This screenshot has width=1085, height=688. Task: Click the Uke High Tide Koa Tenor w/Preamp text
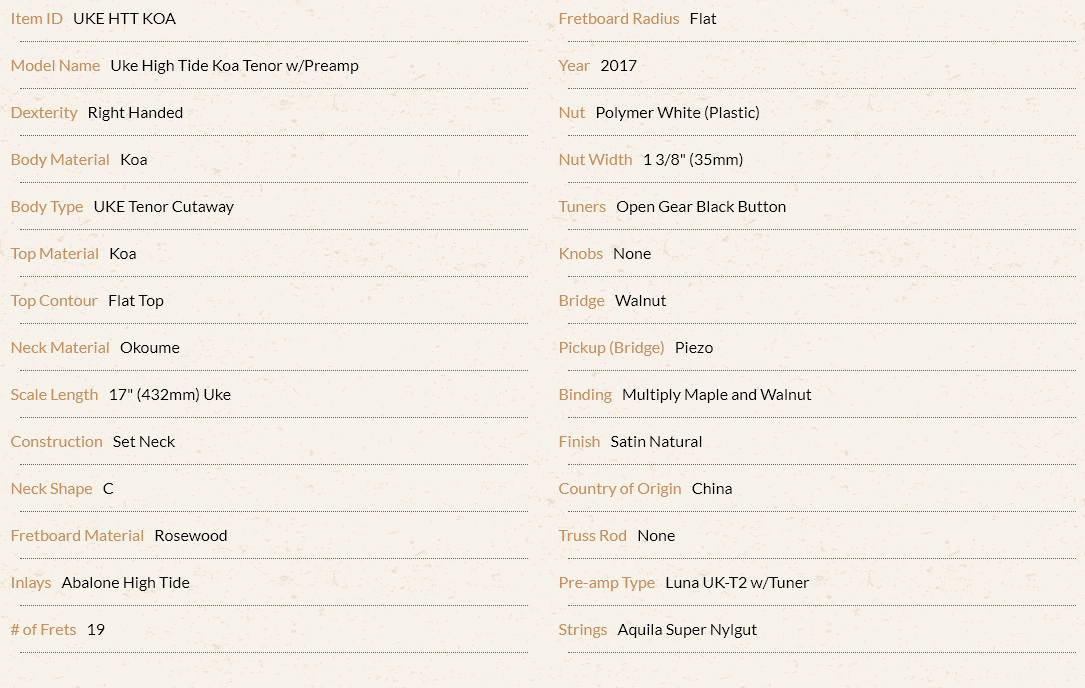pos(235,66)
